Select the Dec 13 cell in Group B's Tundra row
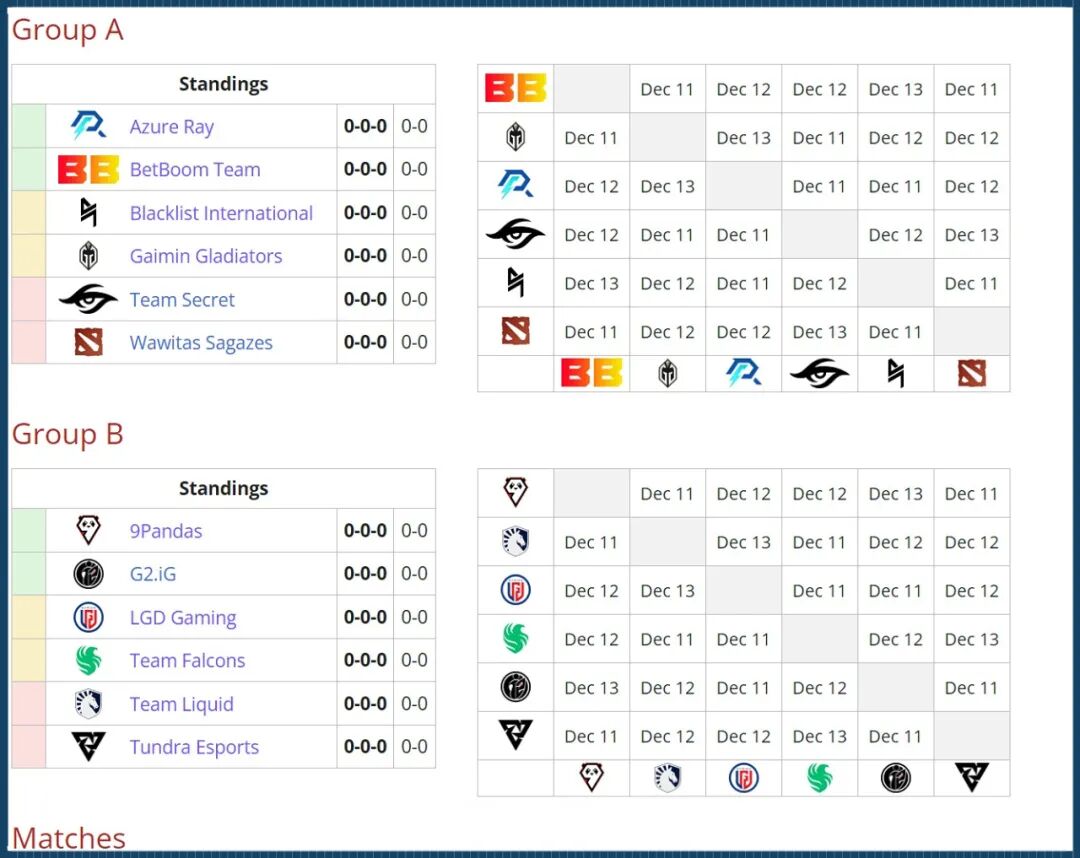This screenshot has height=858, width=1080. (819, 736)
